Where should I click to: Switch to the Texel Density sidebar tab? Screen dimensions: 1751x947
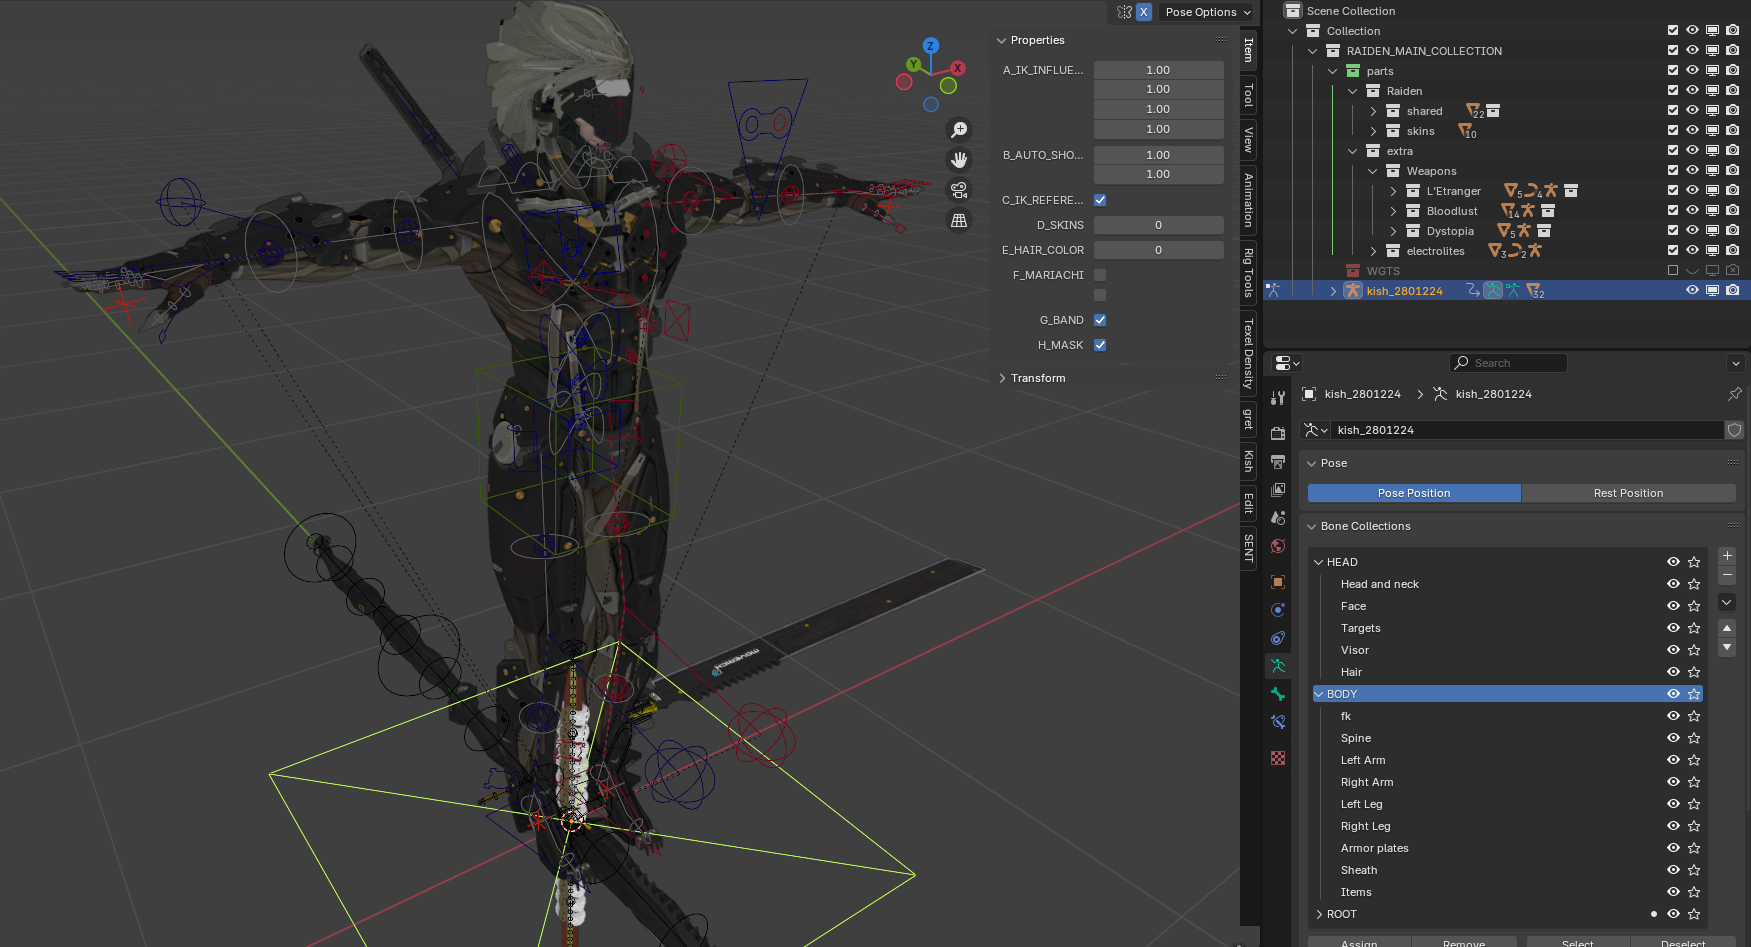pyautogui.click(x=1248, y=354)
